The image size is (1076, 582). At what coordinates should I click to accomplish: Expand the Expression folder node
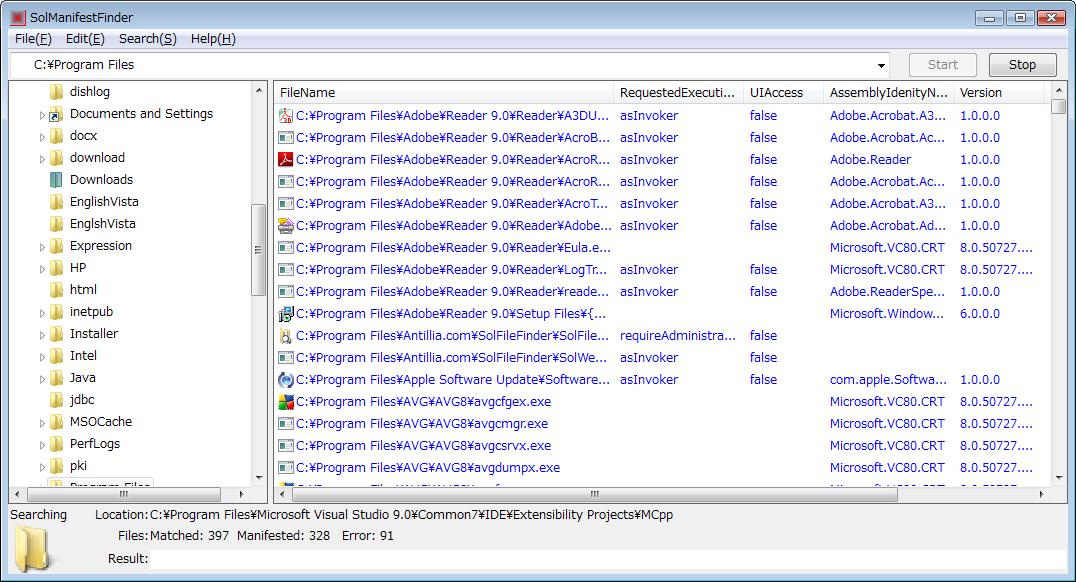point(42,246)
